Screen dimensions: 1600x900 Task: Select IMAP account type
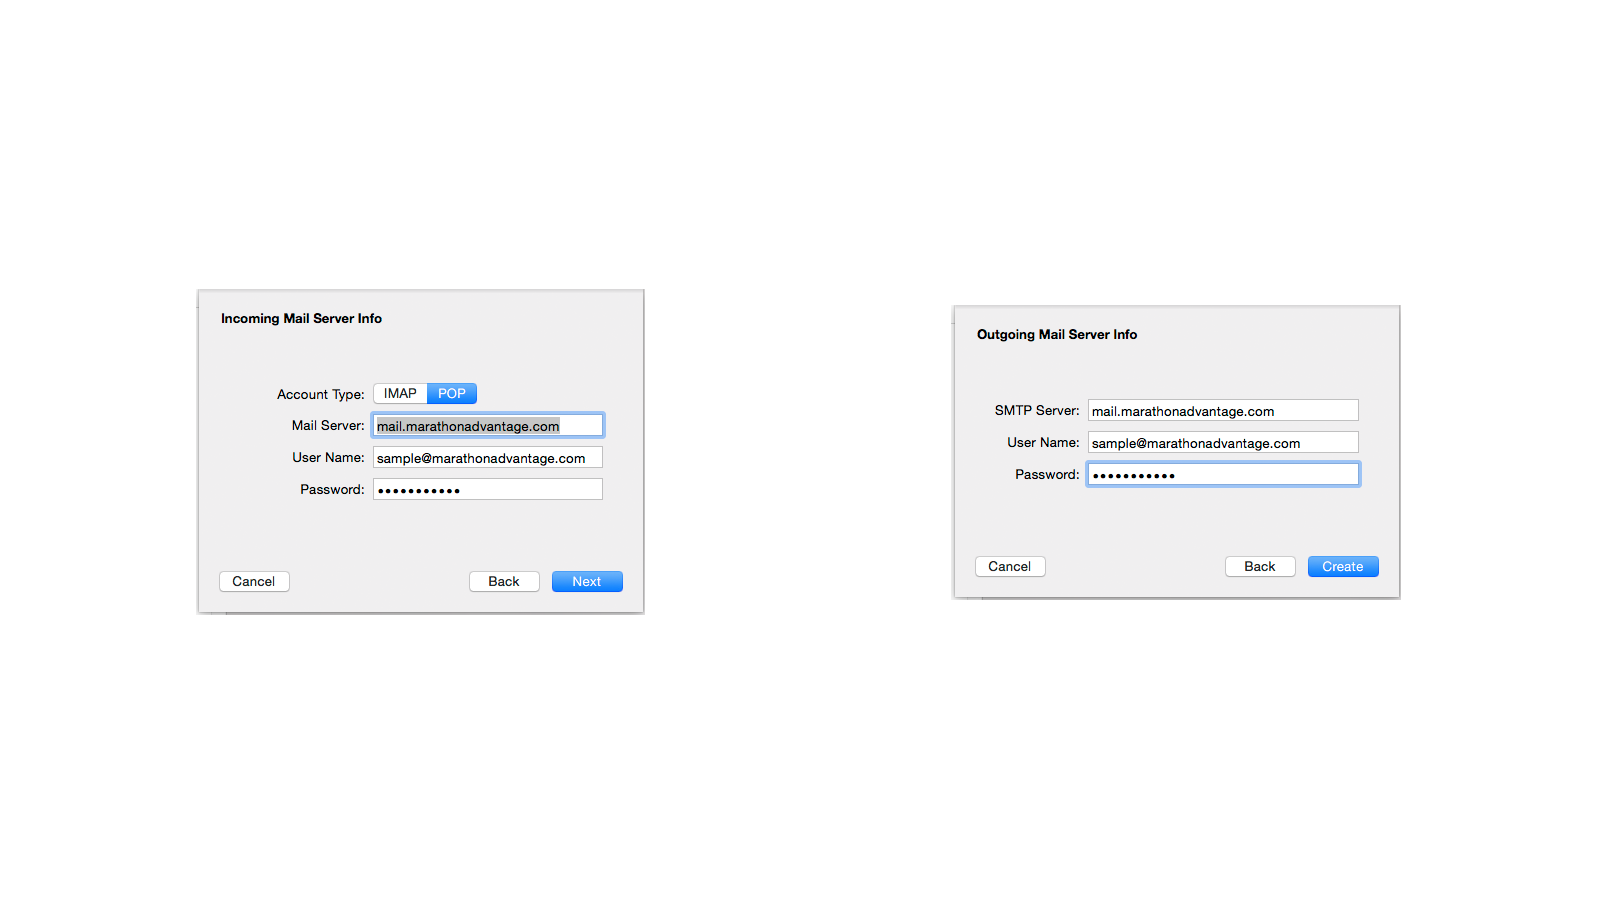400,394
